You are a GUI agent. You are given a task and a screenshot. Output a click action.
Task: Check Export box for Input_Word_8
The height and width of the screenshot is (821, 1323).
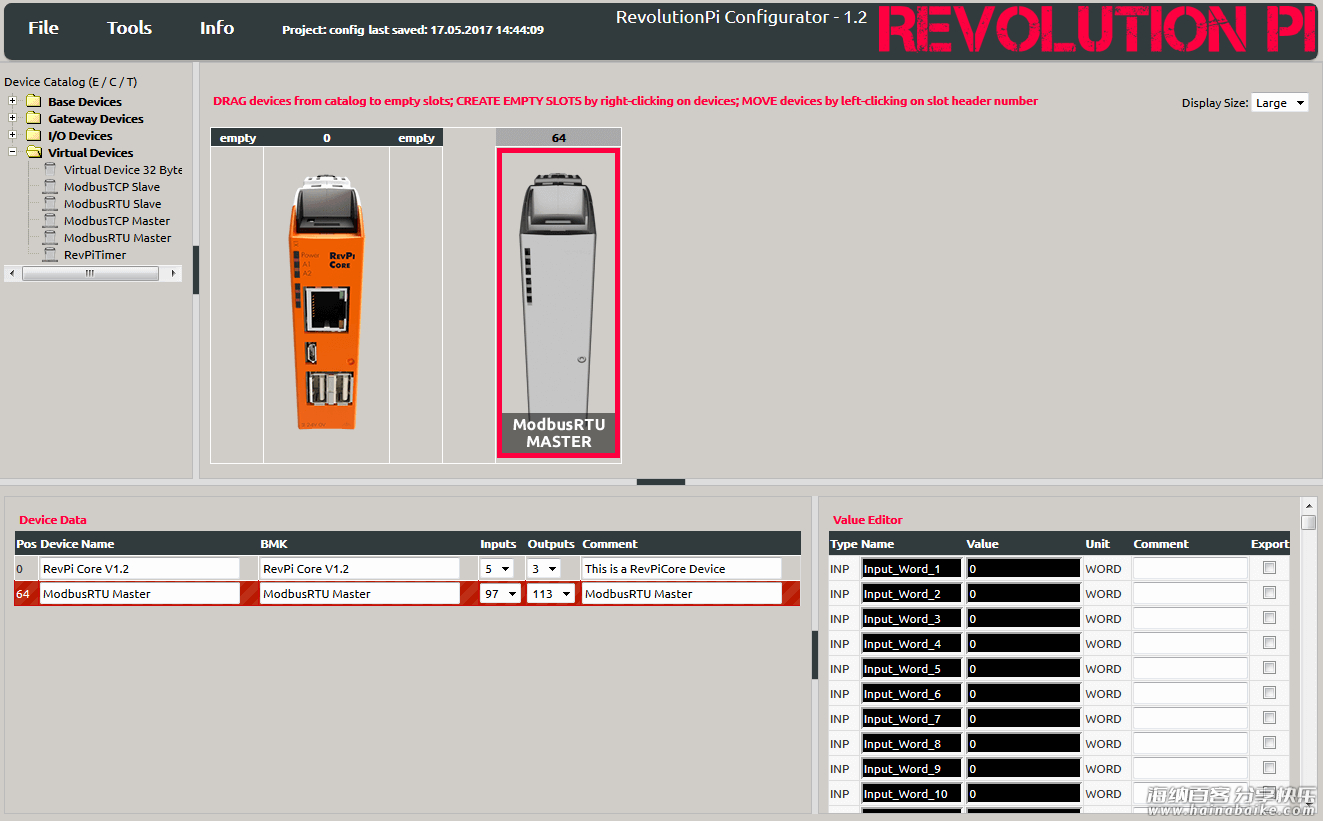(x=1269, y=742)
